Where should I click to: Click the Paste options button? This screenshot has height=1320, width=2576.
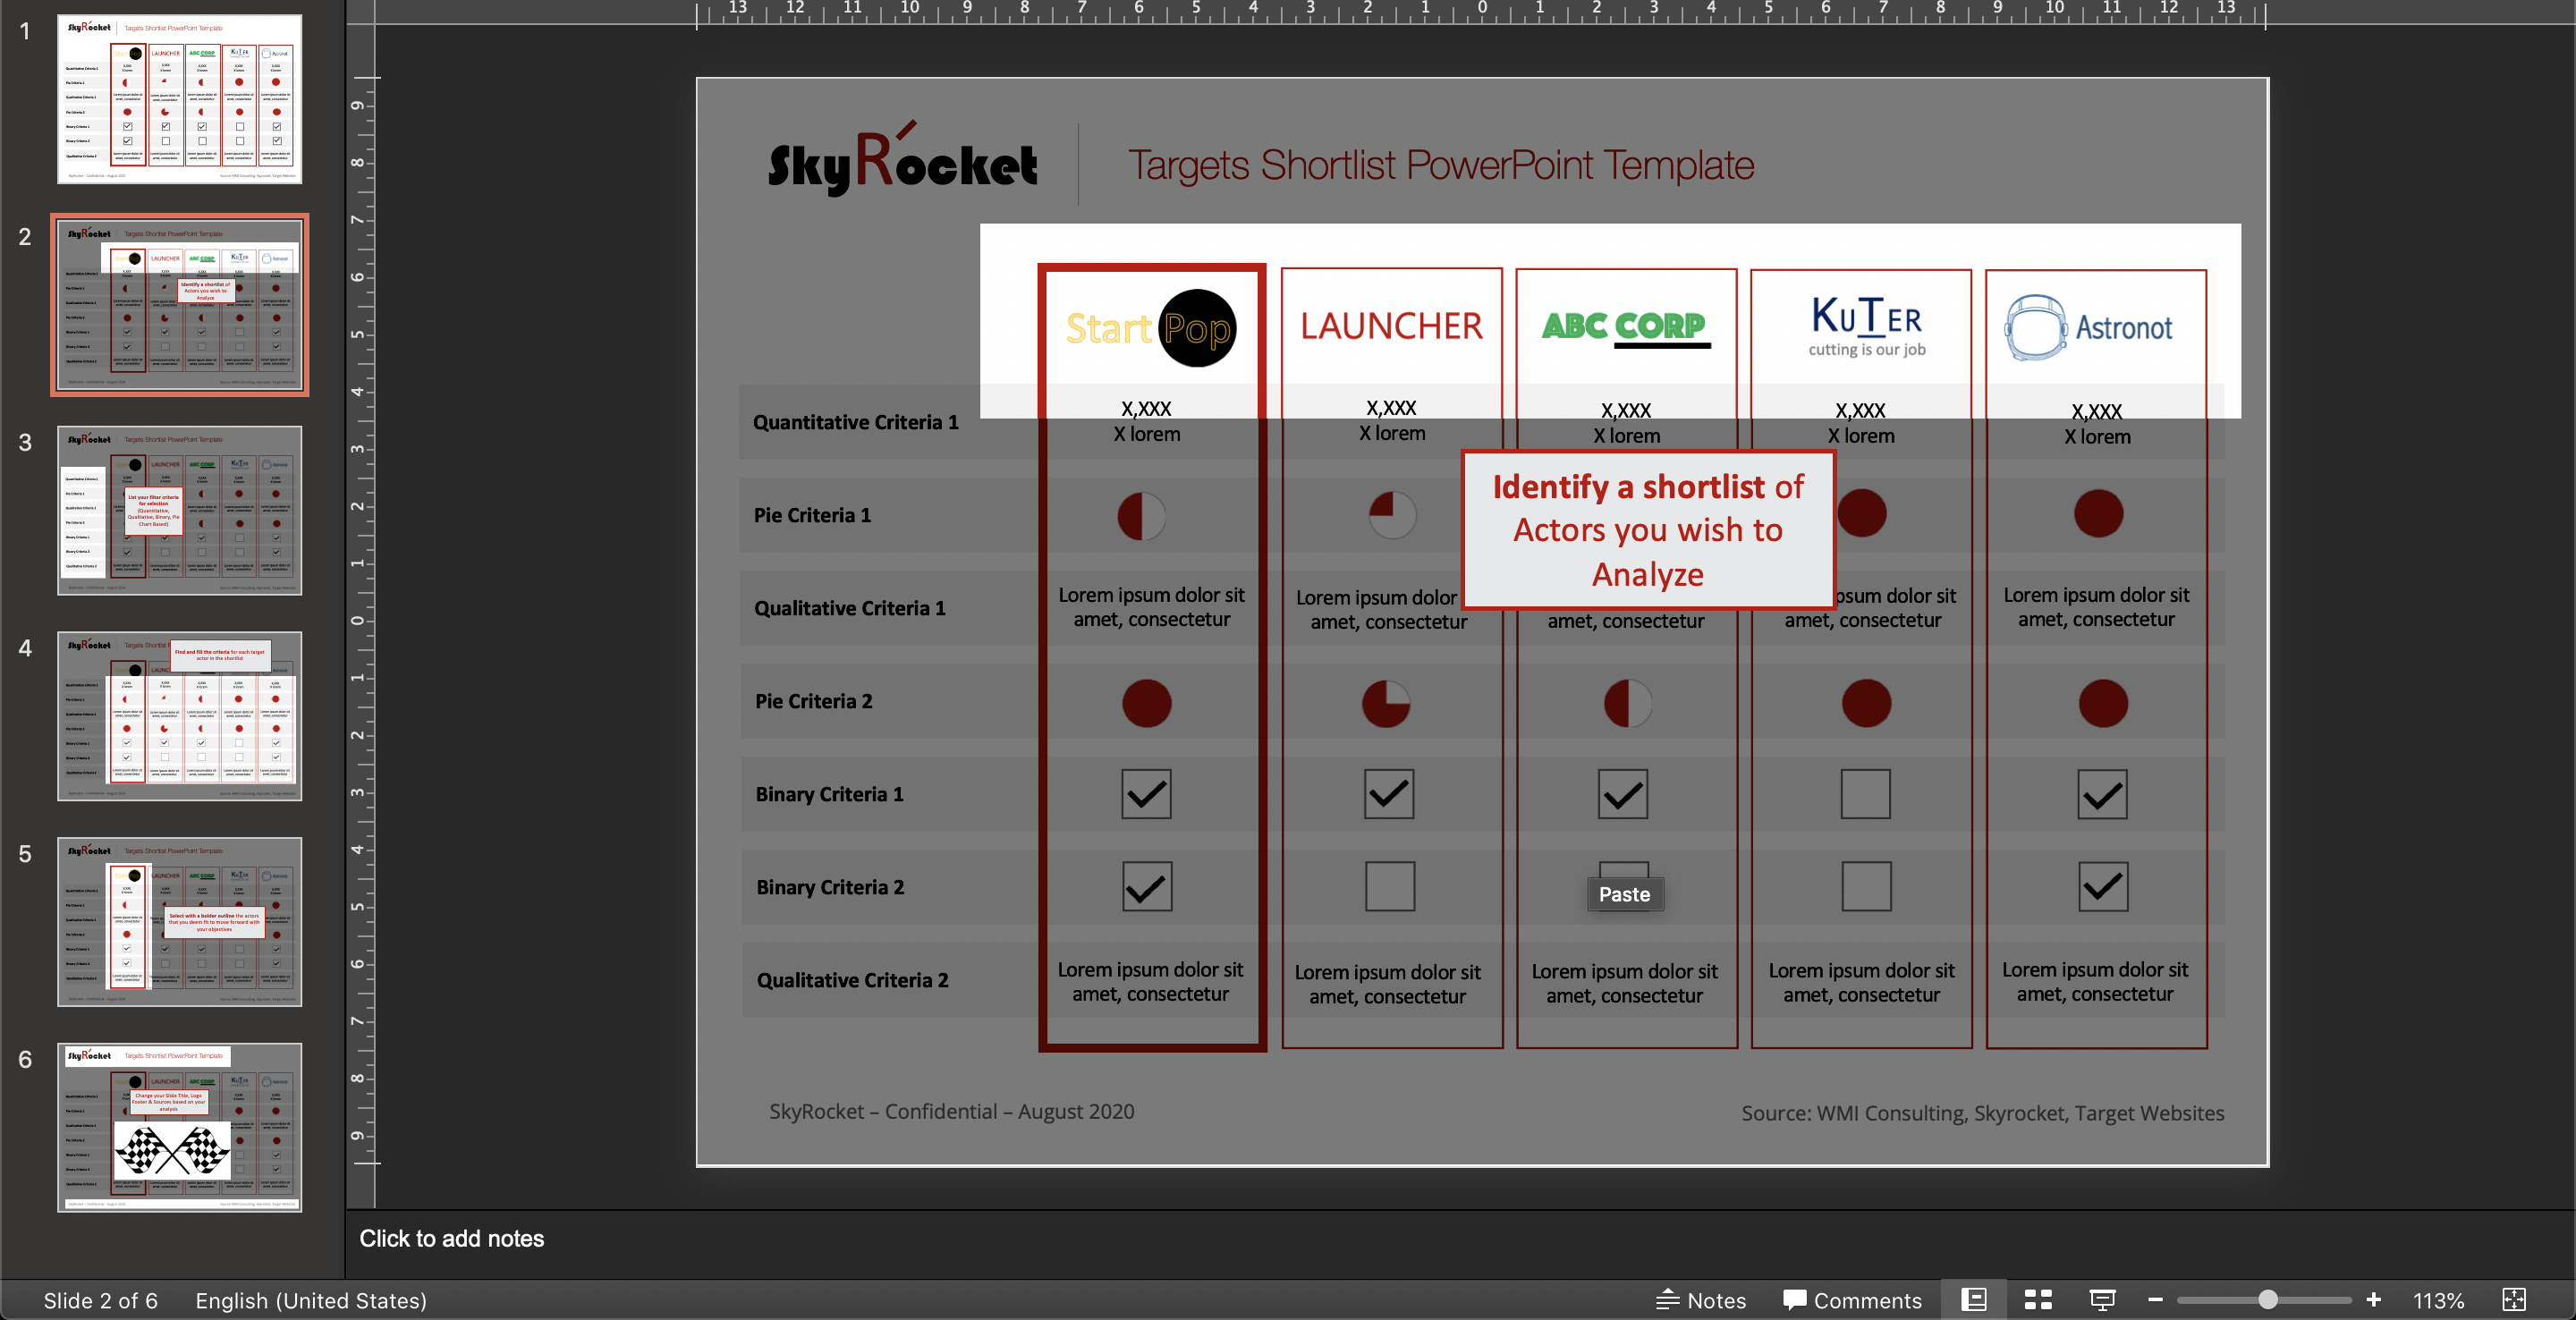1624,894
